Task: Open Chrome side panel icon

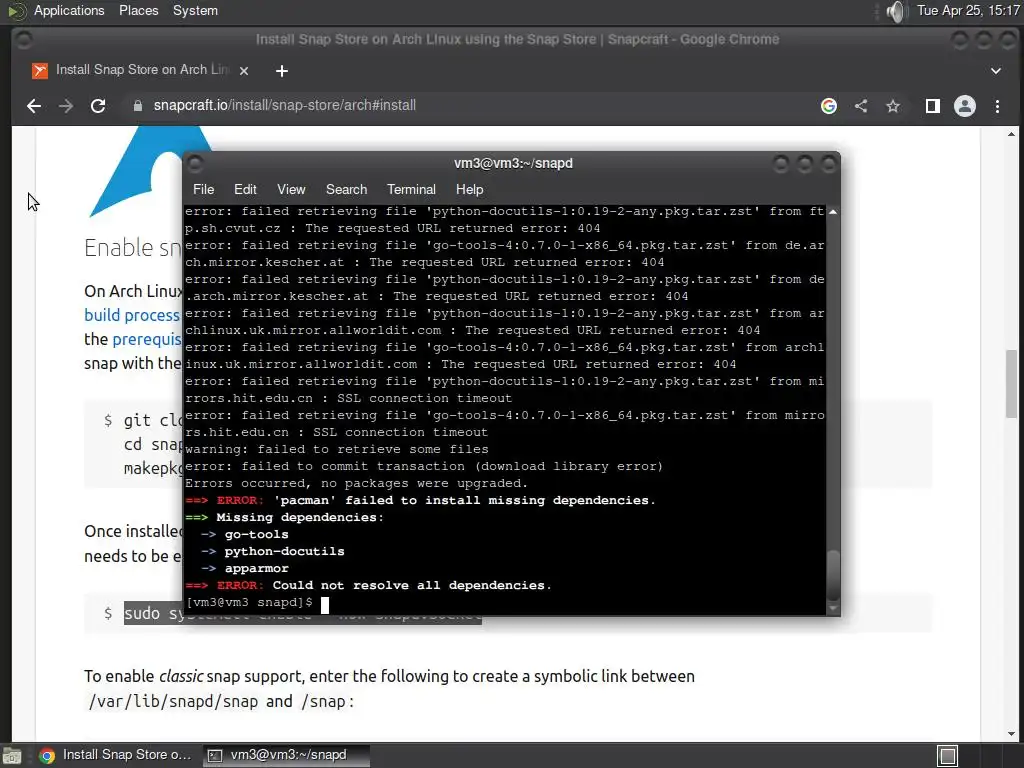Action: click(x=933, y=106)
